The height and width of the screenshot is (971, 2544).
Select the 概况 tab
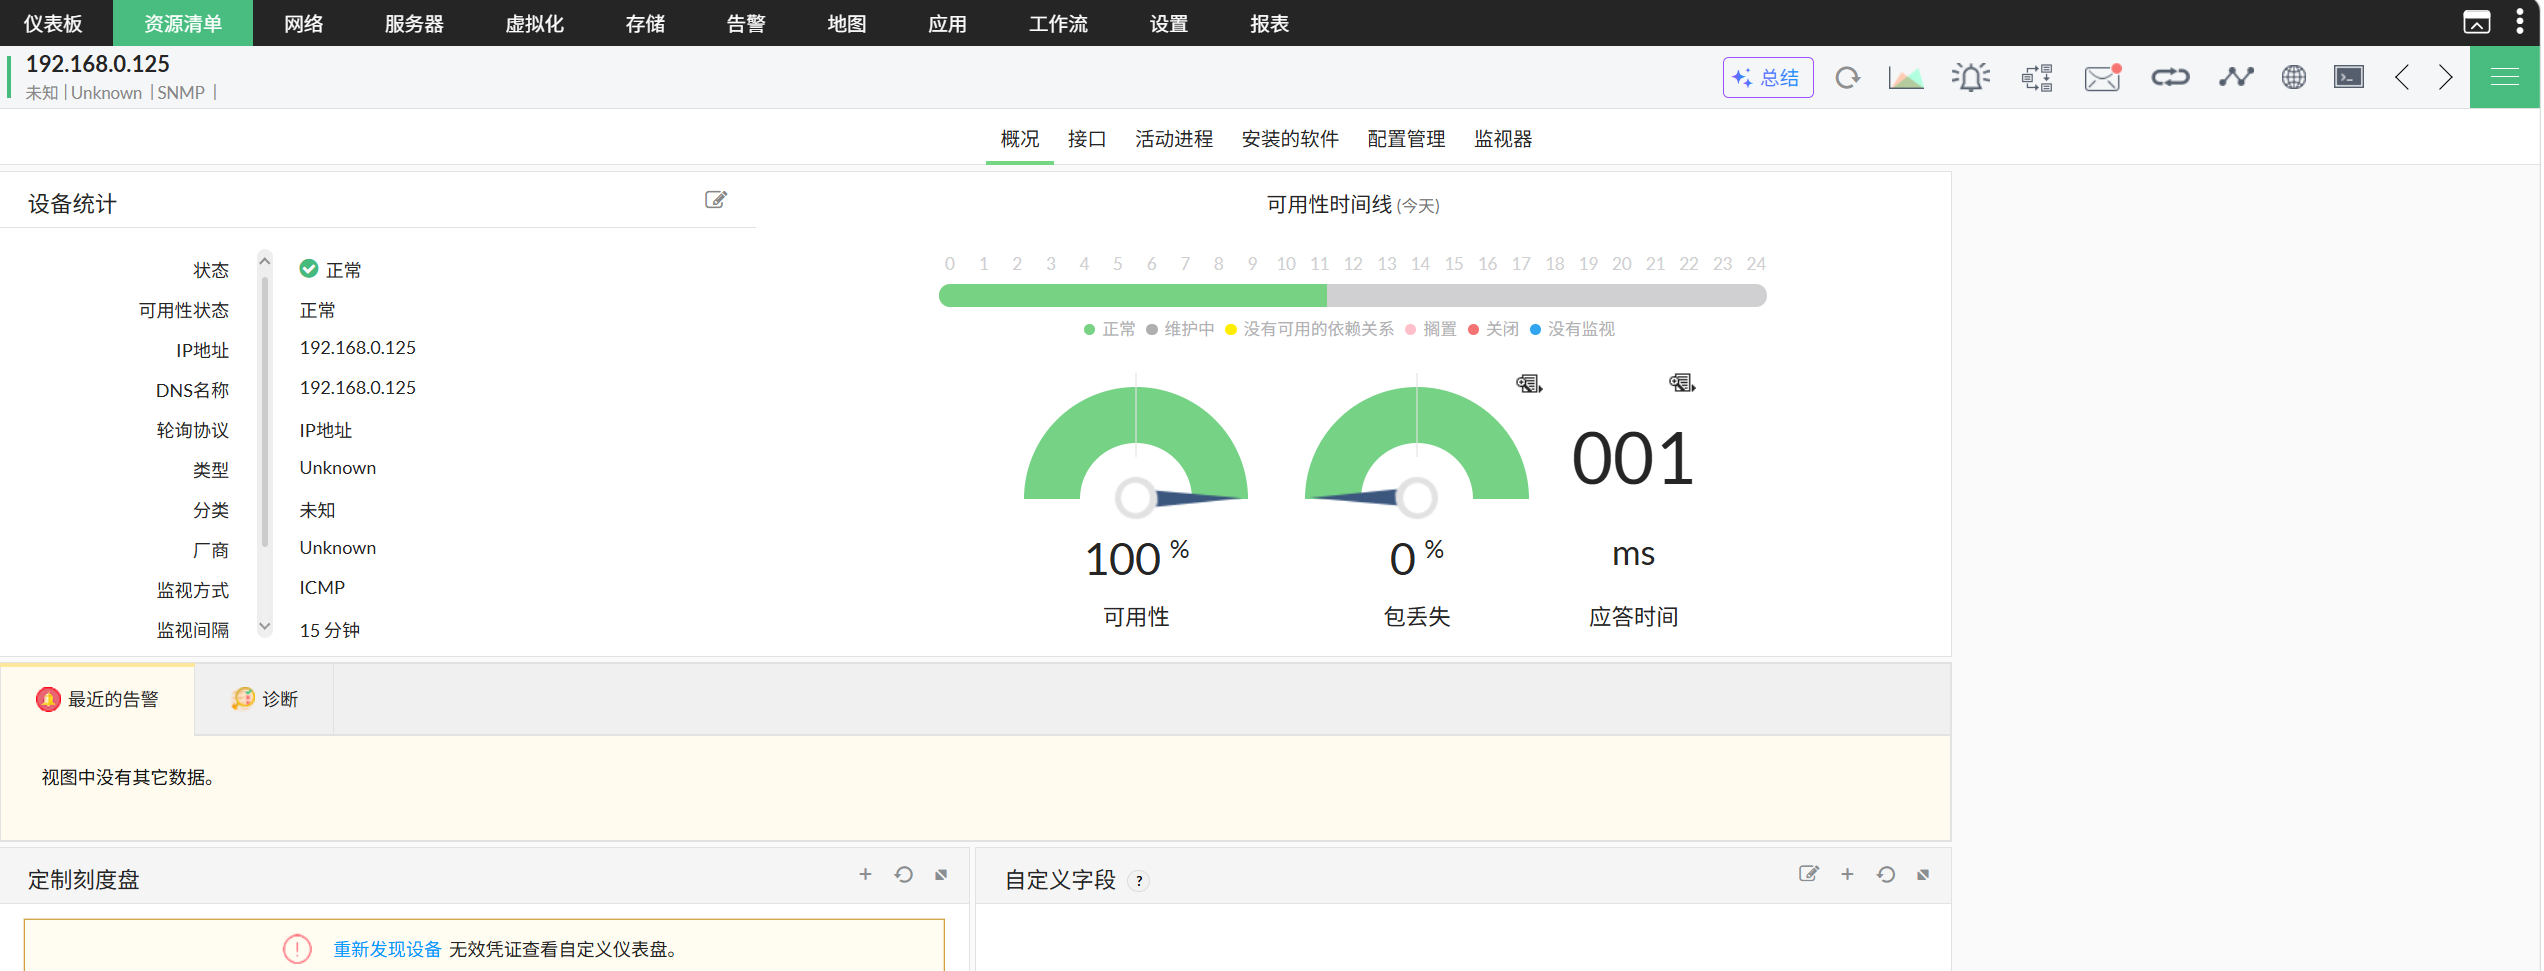tap(1019, 139)
